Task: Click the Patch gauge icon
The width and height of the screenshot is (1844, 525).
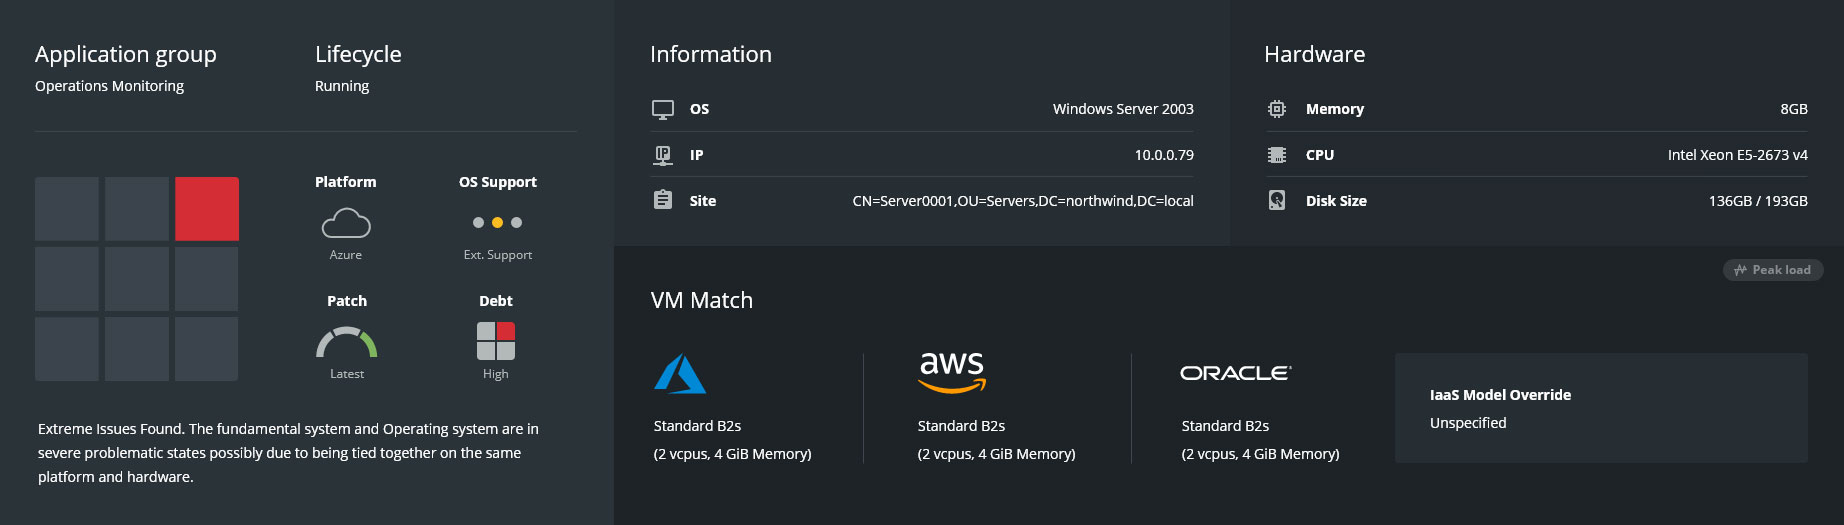Action: pyautogui.click(x=346, y=342)
